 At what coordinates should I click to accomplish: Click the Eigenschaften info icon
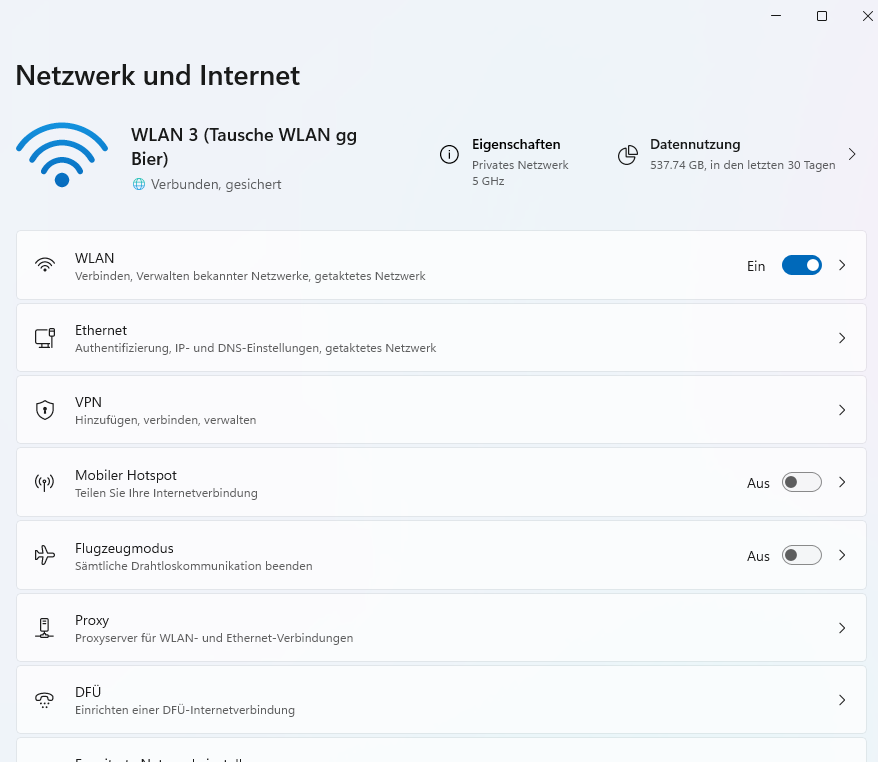(449, 155)
